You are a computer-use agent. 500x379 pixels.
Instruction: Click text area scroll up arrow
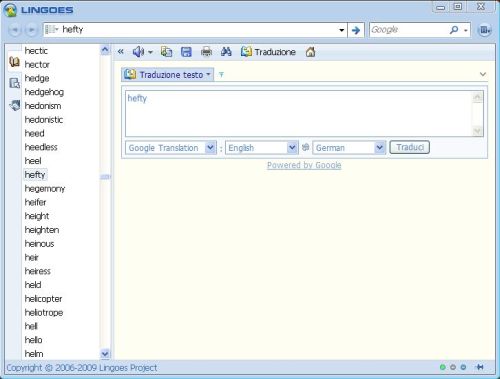click(477, 97)
